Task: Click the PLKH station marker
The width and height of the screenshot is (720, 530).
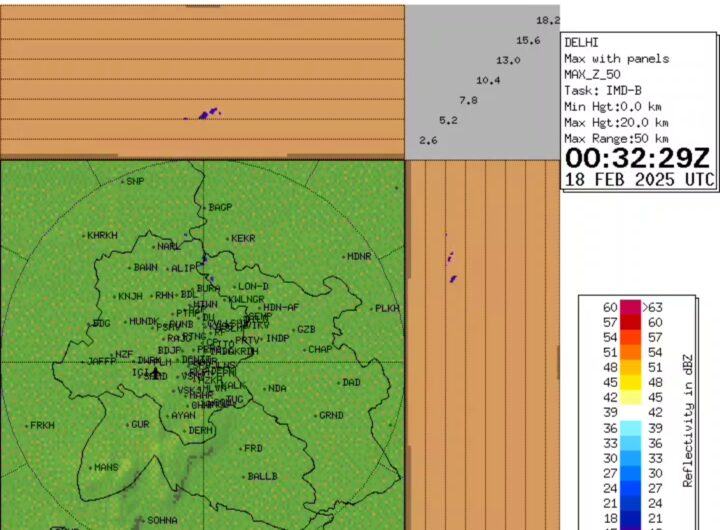Action: tap(371, 309)
